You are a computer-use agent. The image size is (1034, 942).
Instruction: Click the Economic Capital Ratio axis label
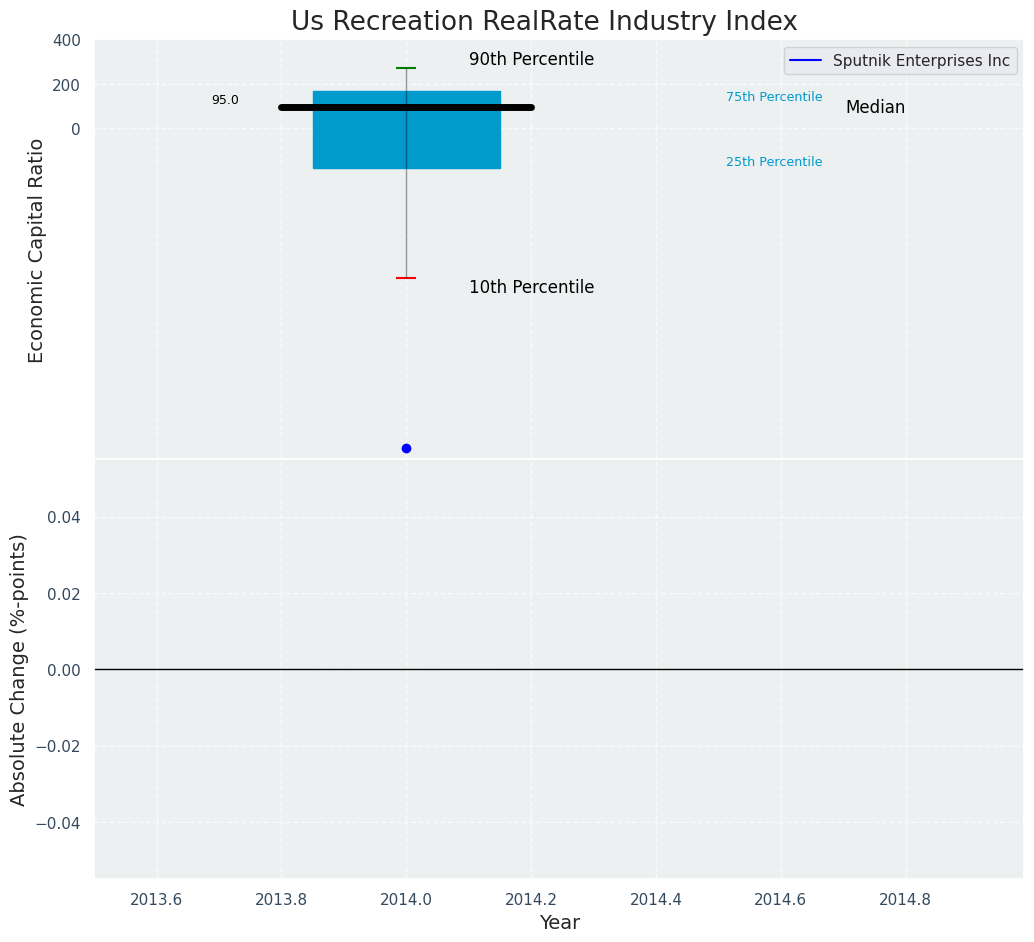pos(37,250)
